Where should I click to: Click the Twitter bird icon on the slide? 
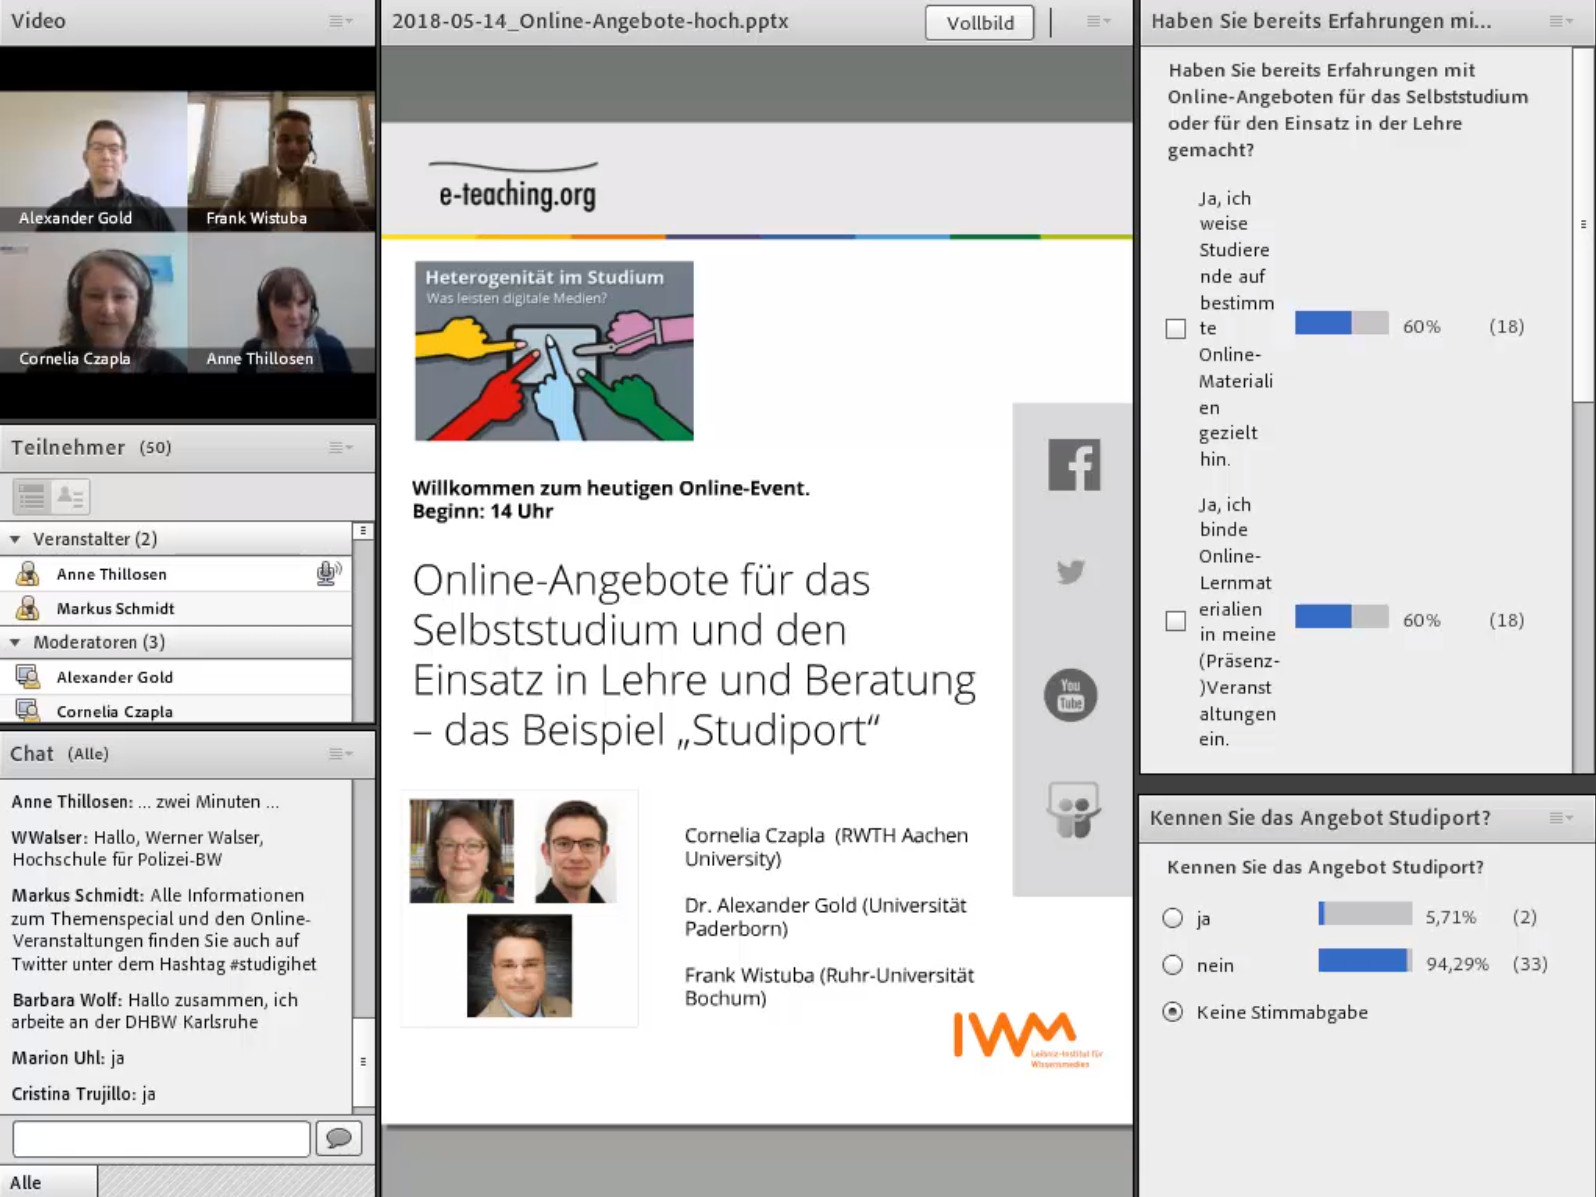[x=1071, y=572]
